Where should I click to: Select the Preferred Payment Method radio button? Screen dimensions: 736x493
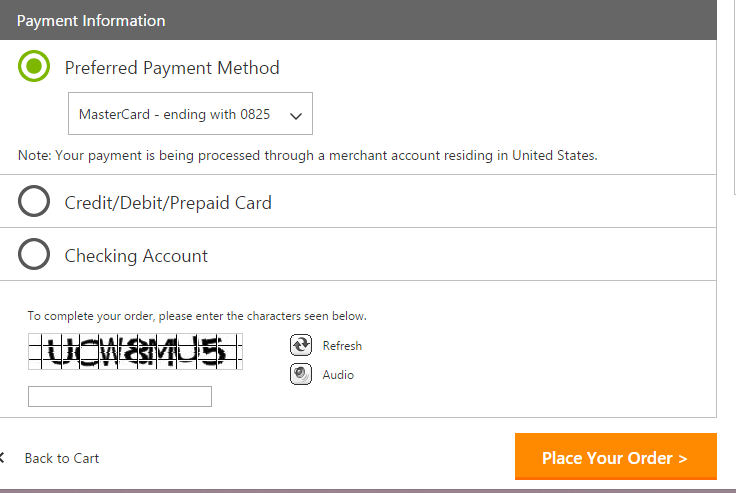[x=34, y=66]
